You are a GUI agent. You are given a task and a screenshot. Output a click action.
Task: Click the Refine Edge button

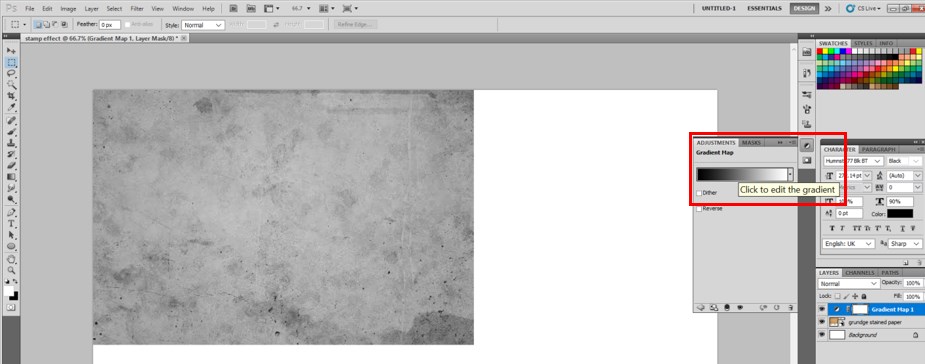[x=356, y=25]
